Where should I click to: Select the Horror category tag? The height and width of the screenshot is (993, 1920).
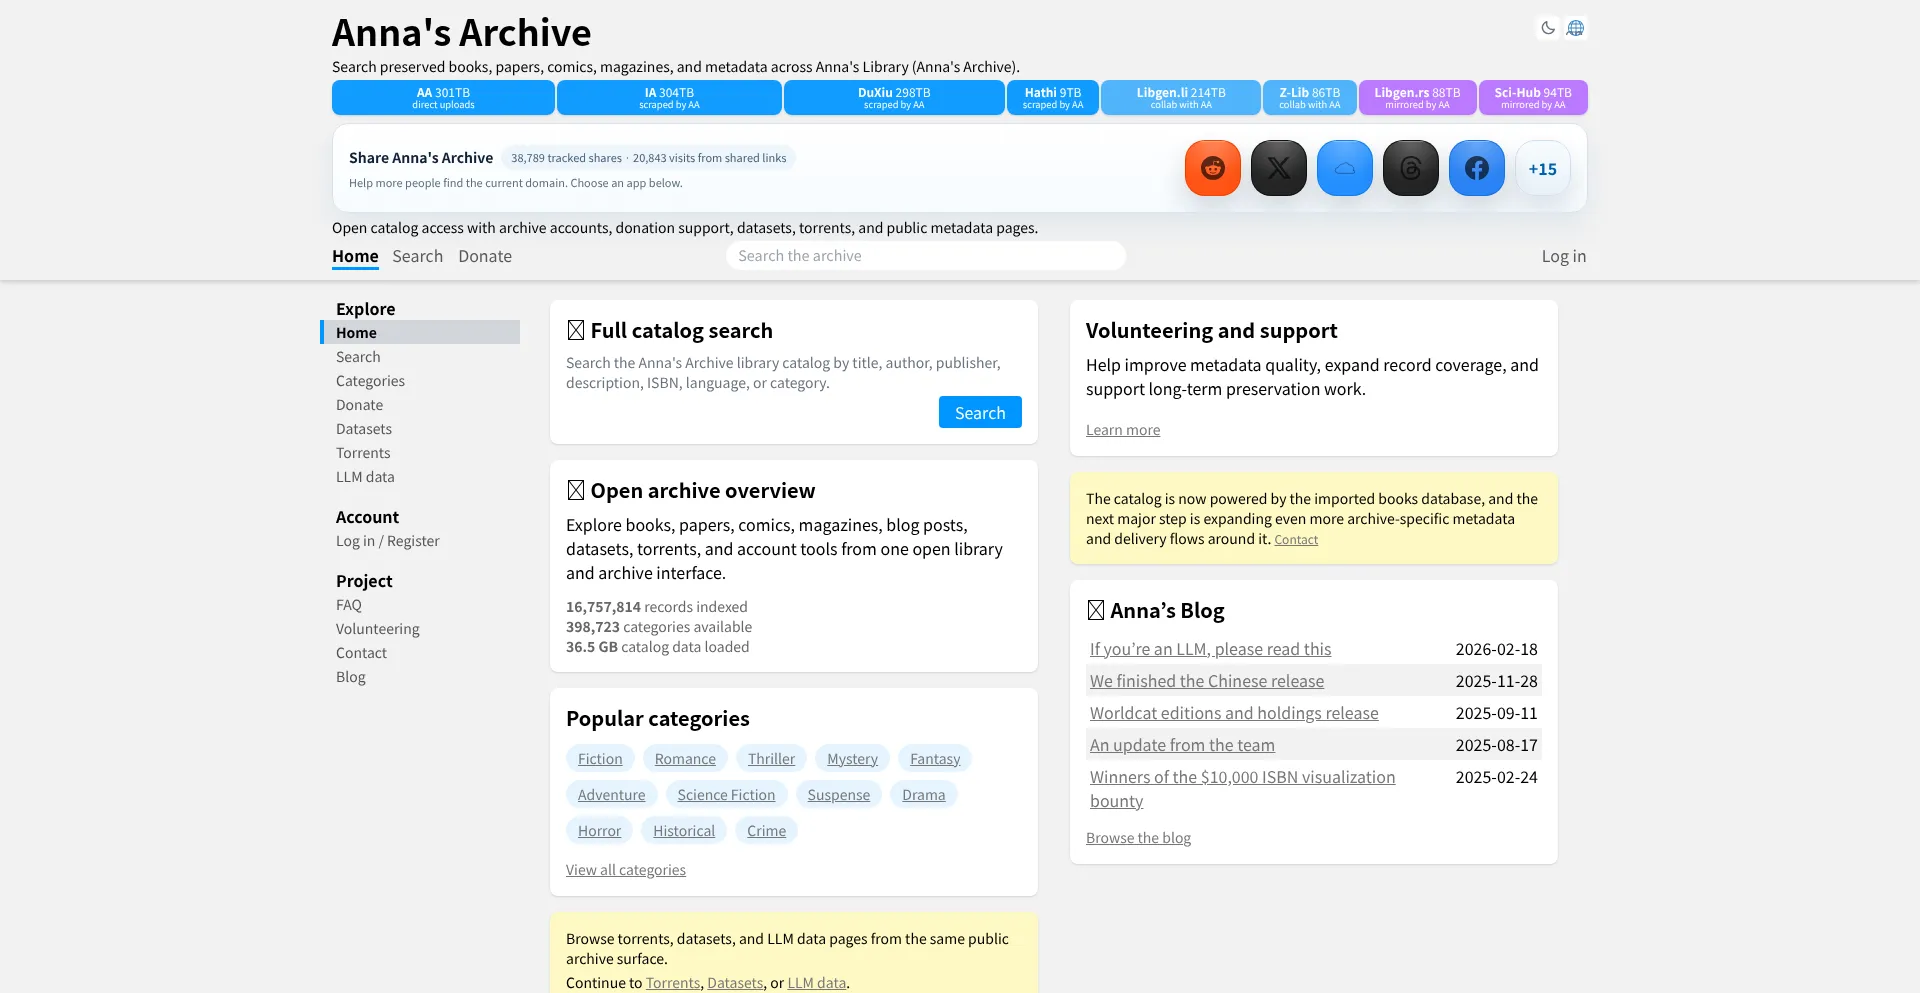point(599,831)
